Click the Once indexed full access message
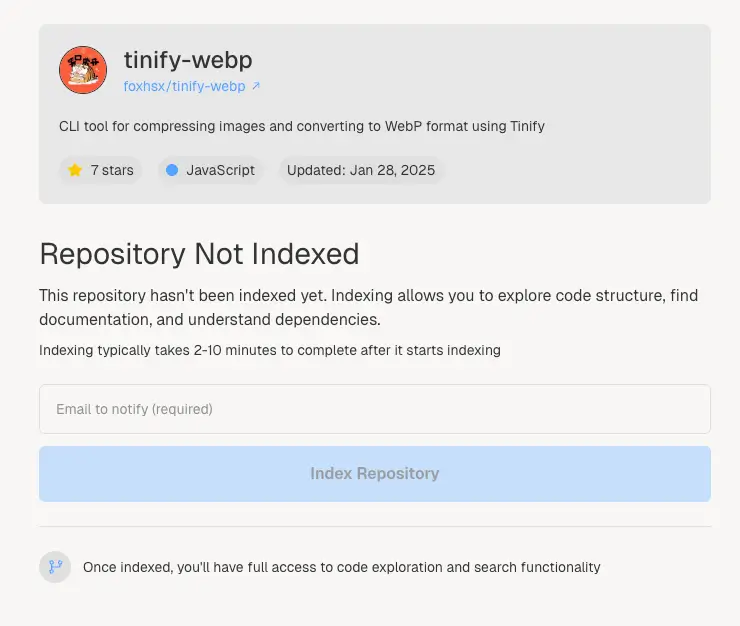 point(342,567)
